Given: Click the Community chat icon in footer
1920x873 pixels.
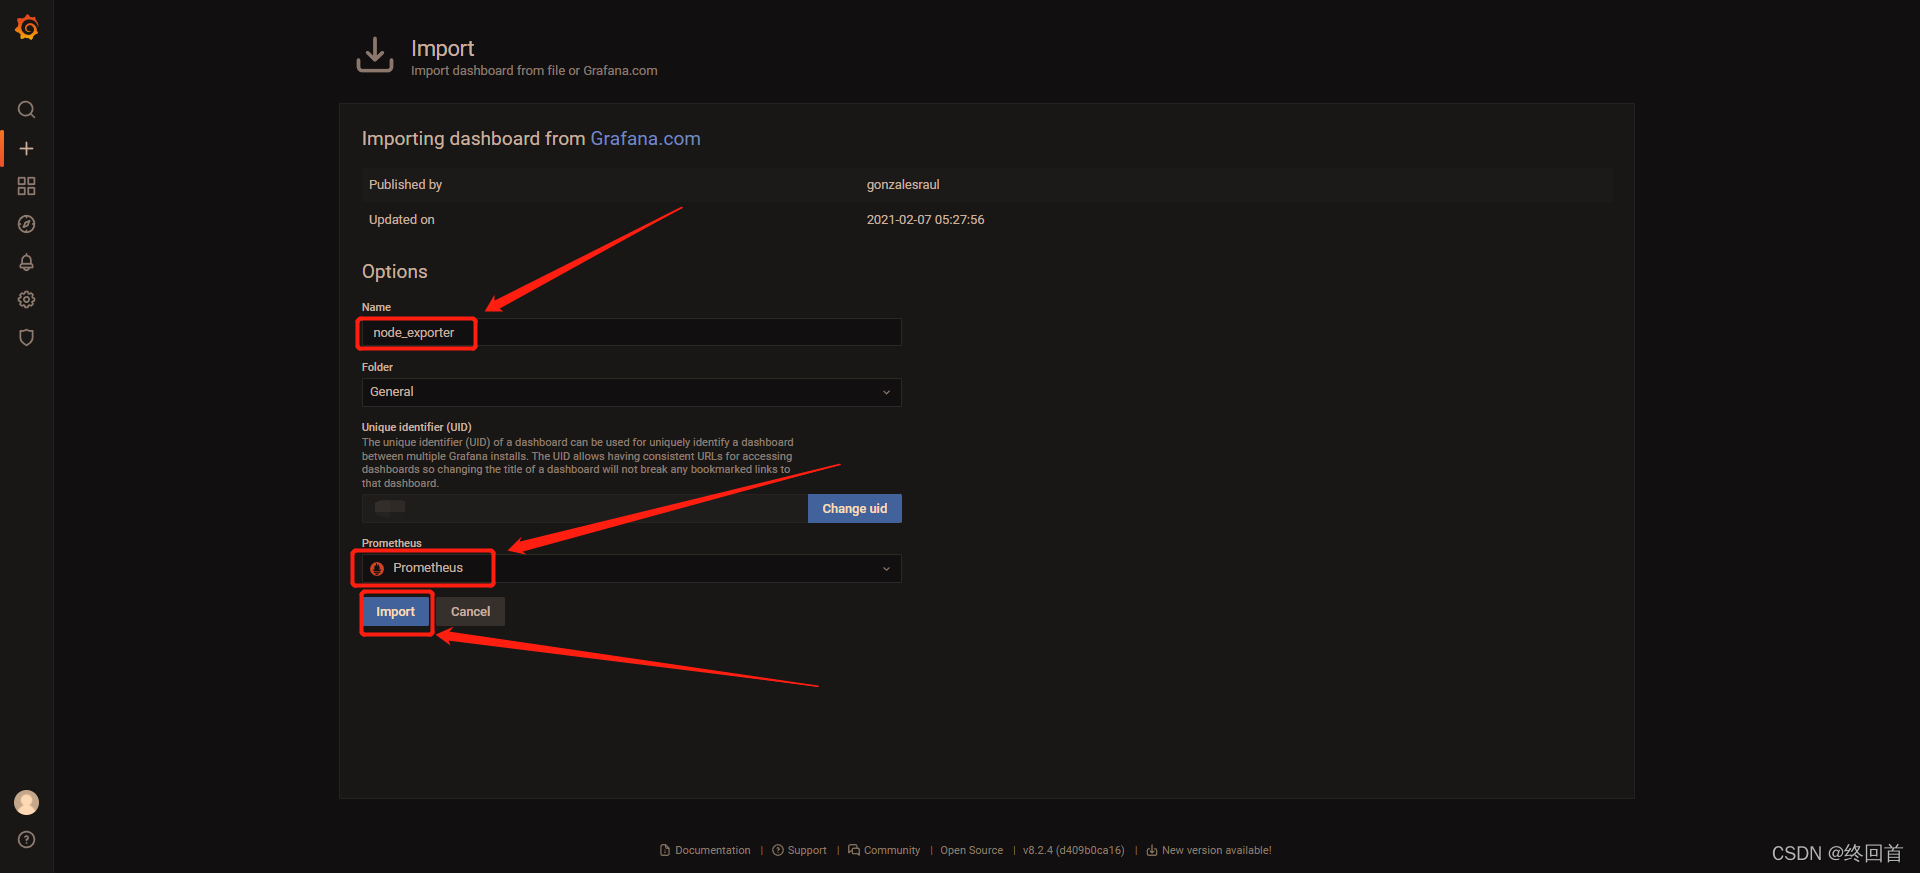Looking at the screenshot, I should point(854,850).
